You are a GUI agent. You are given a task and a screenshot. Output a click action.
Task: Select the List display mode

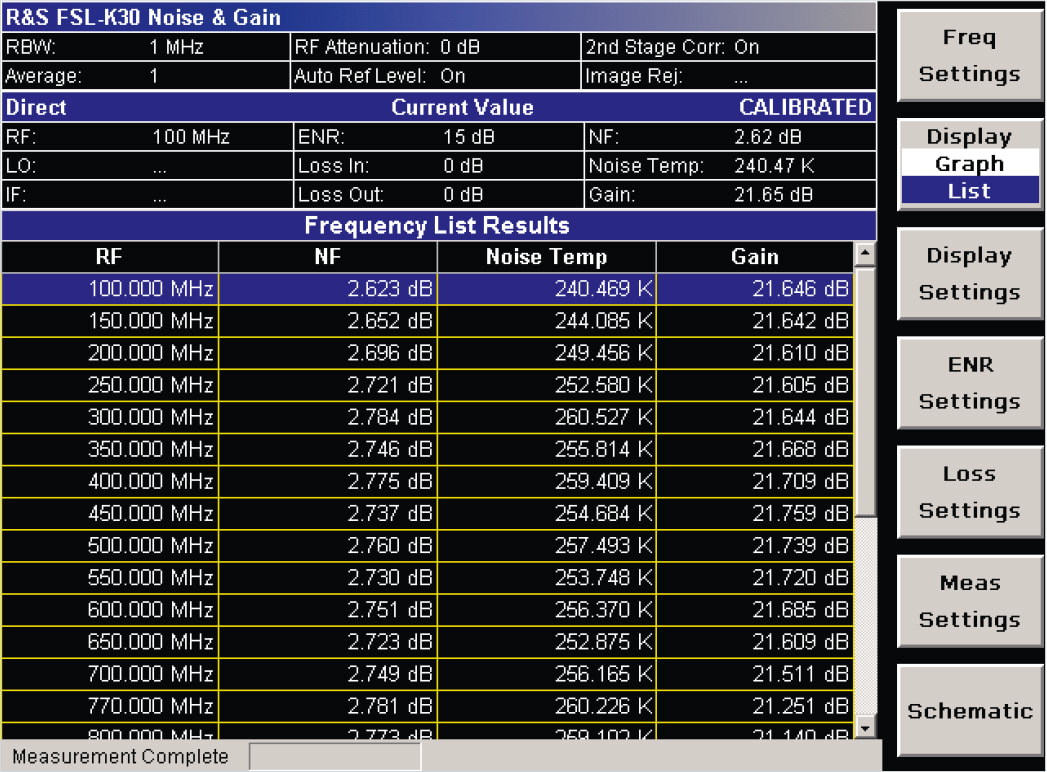969,187
